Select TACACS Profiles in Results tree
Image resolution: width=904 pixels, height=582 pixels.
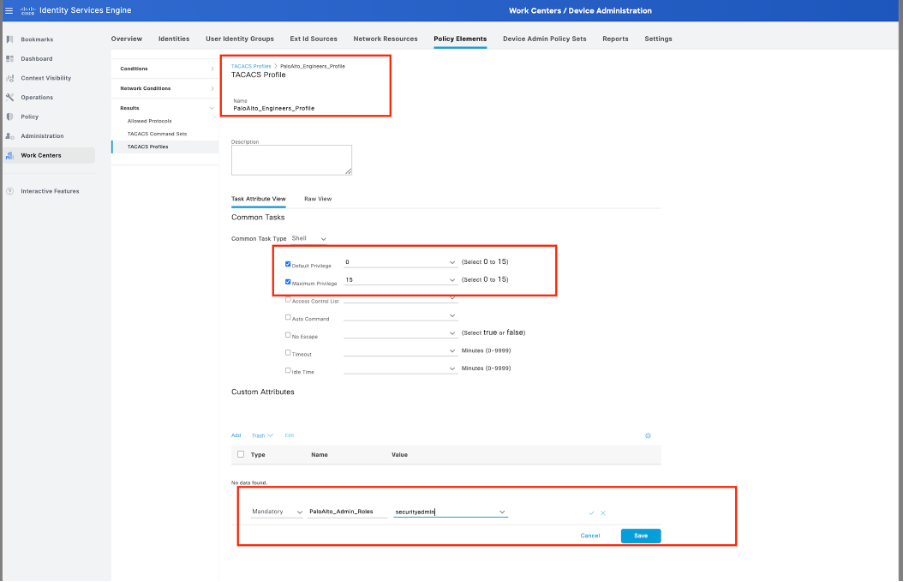148,147
